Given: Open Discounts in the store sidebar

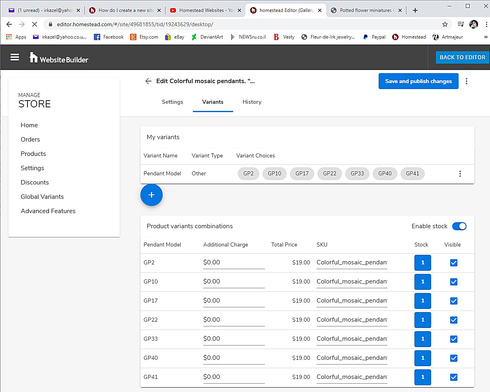Looking at the screenshot, I should tap(35, 182).
